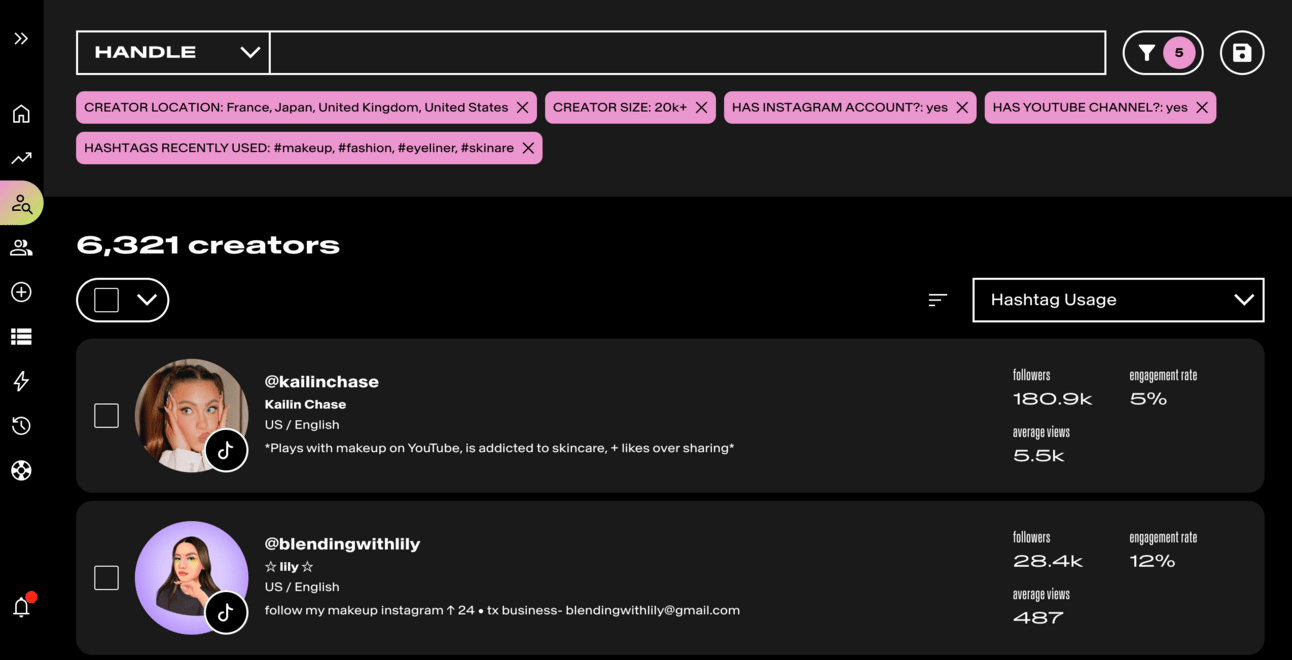Open the HANDLE search type dropdown

[173, 53]
